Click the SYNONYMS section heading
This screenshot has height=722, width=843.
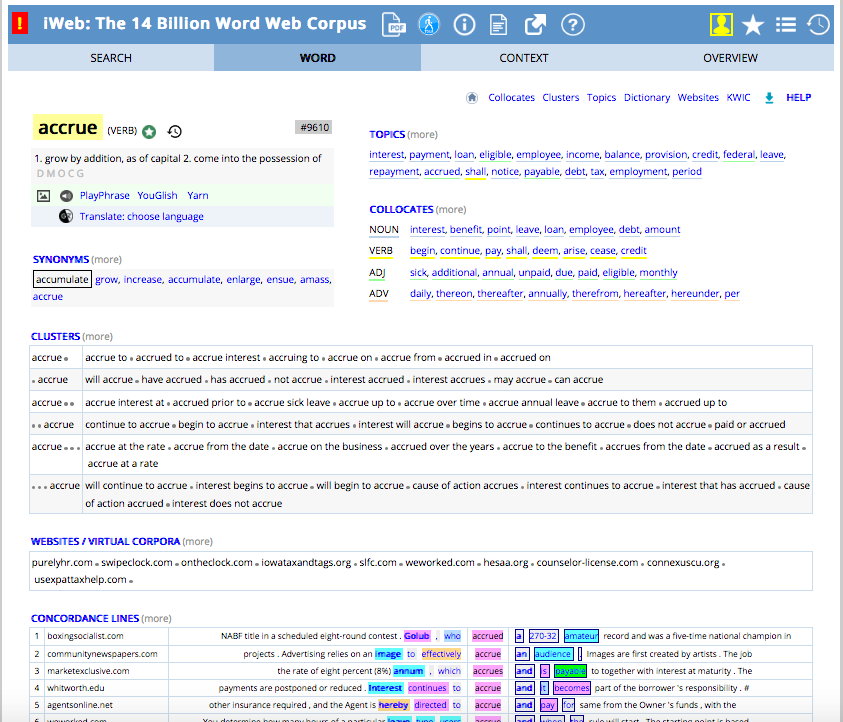[61, 260]
